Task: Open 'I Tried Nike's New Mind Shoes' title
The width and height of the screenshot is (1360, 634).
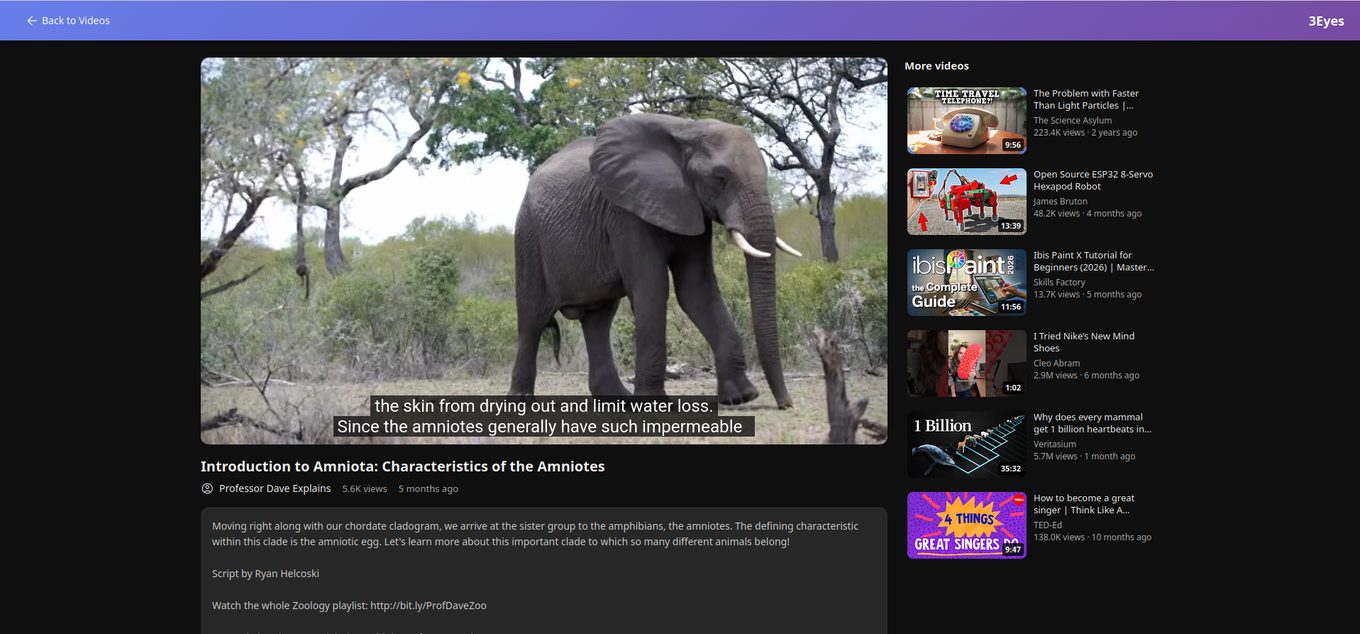Action: [x=1084, y=342]
